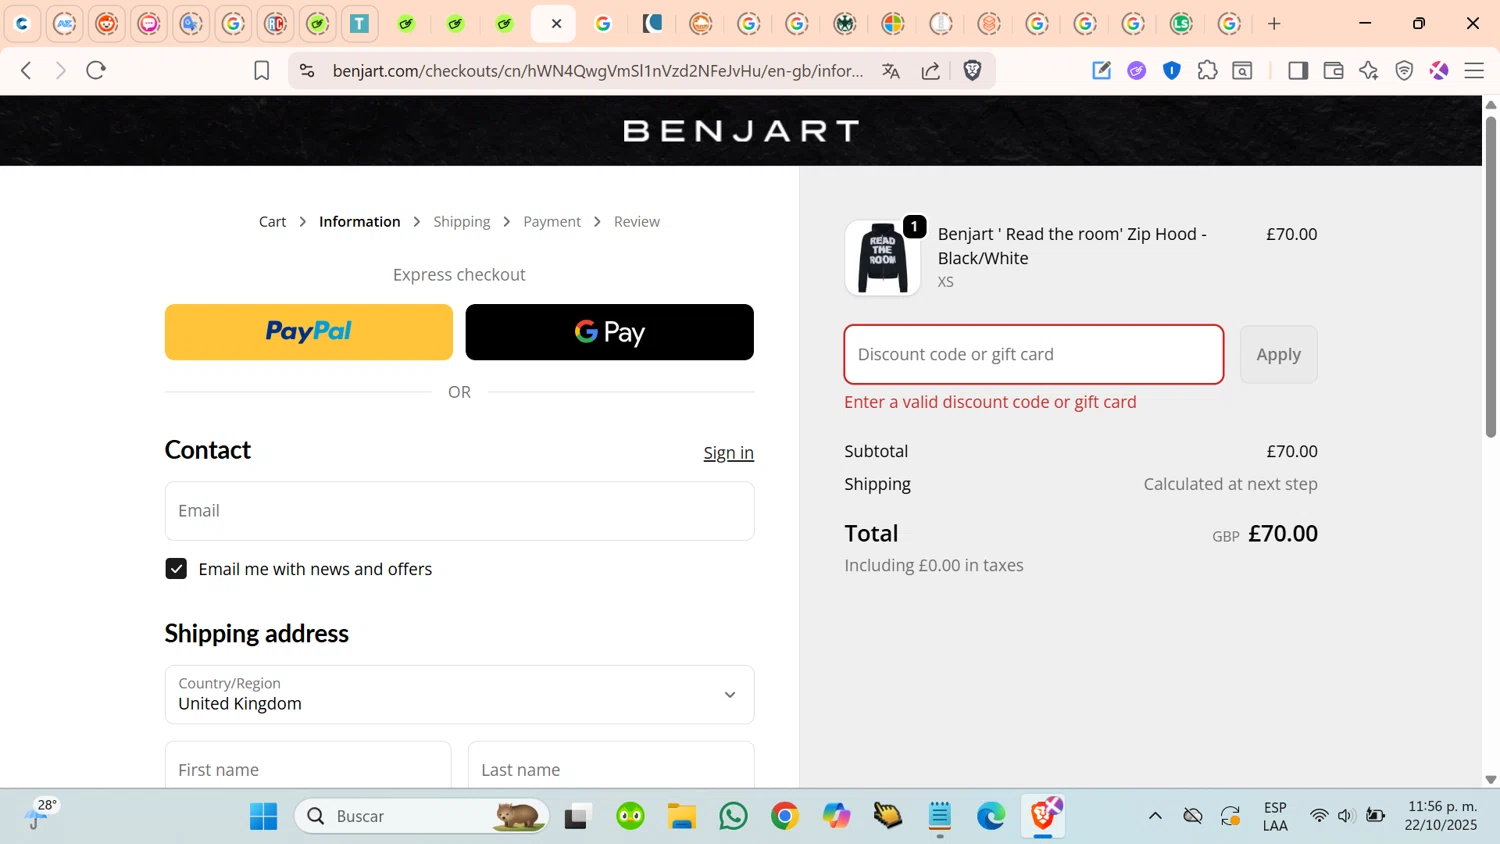Viewport: 1500px width, 844px height.
Task: Show hidden system tray icons
Action: tap(1155, 816)
